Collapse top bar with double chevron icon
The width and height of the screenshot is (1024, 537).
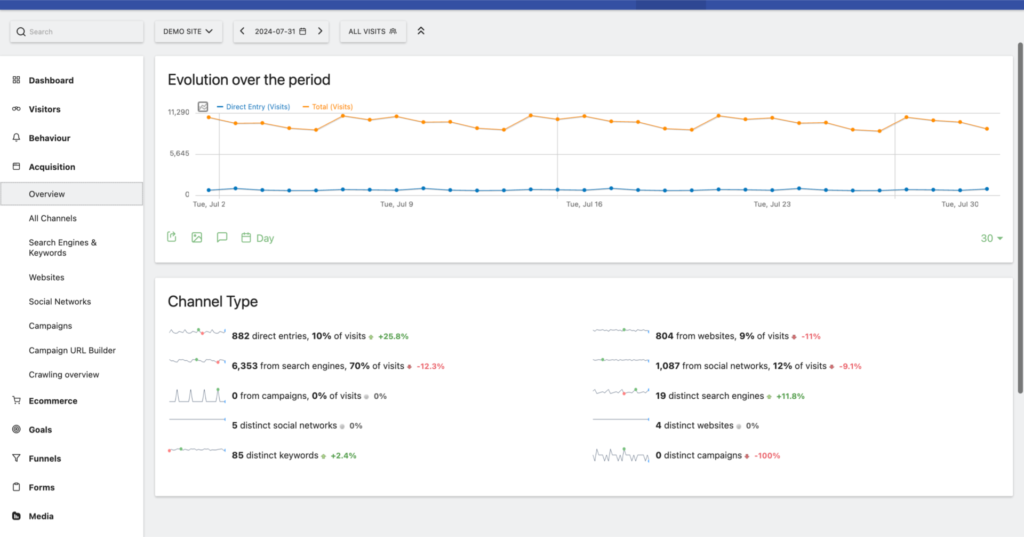tap(421, 32)
